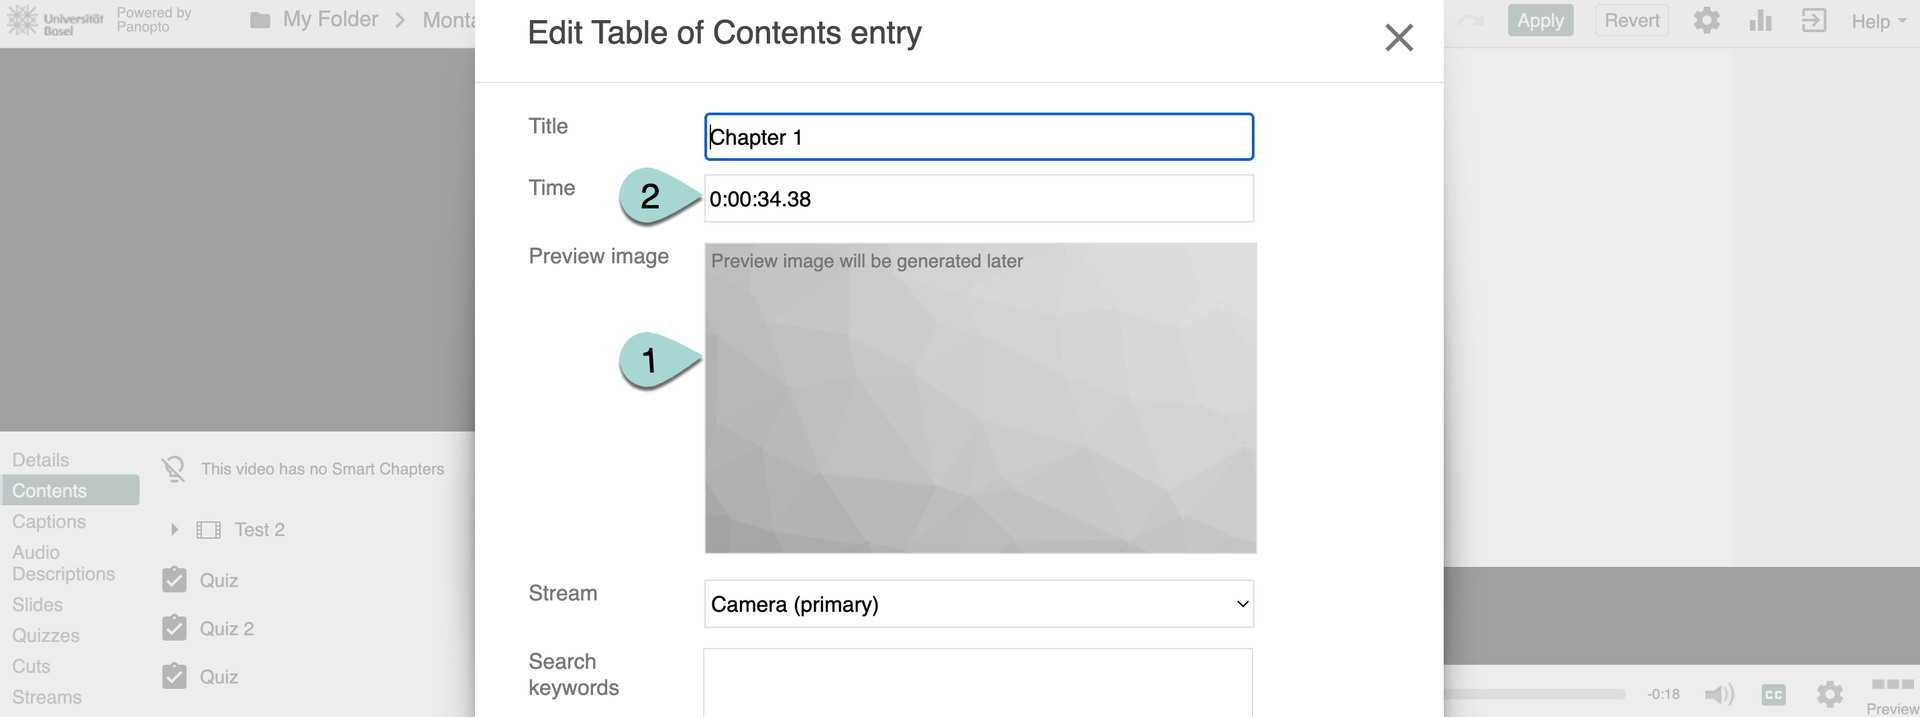Click the Revert button

1631,20
